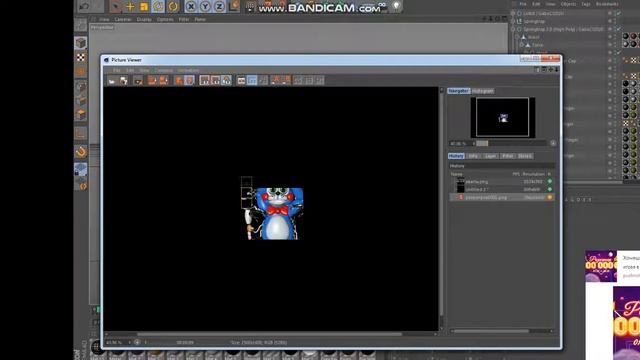
Task: Select the Info tab
Action: [x=473, y=156]
